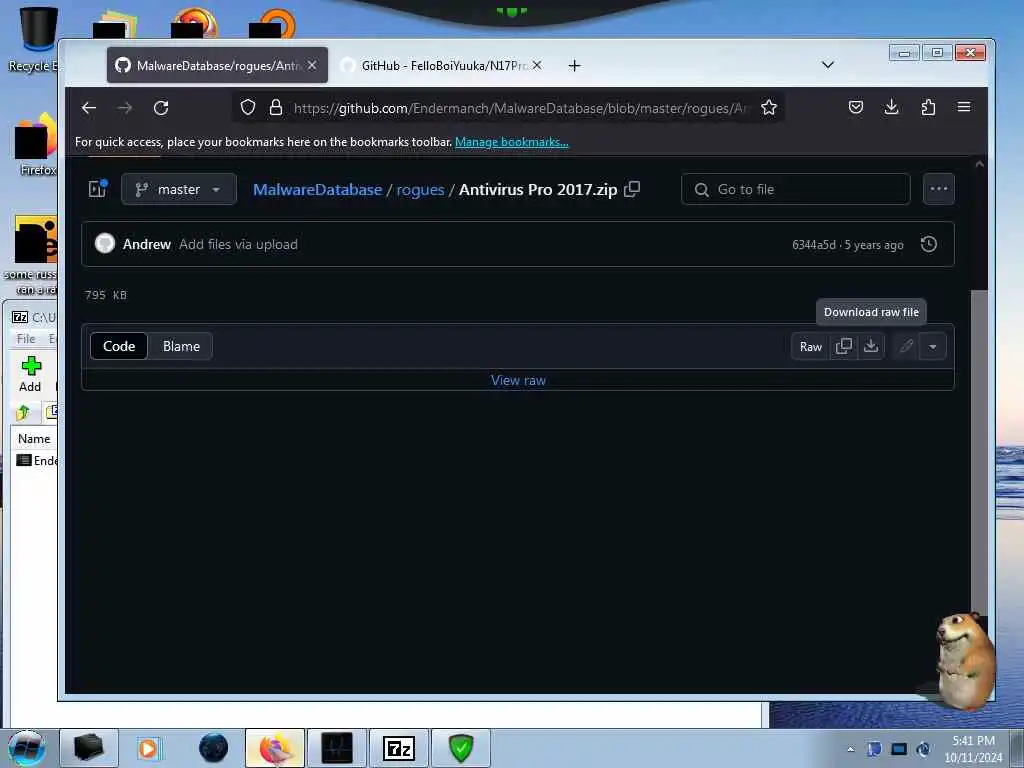This screenshot has width=1024, height=768.
Task: Open the three-dot more options menu
Action: [938, 189]
